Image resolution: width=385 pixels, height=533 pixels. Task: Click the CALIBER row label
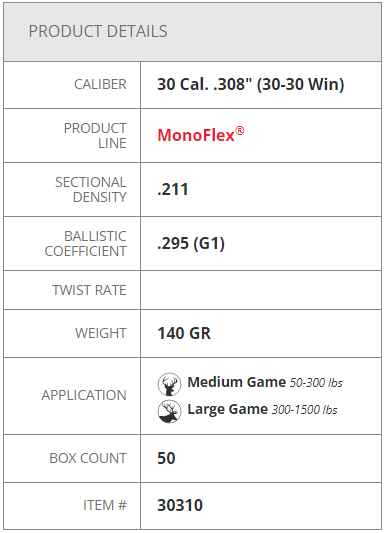(100, 84)
